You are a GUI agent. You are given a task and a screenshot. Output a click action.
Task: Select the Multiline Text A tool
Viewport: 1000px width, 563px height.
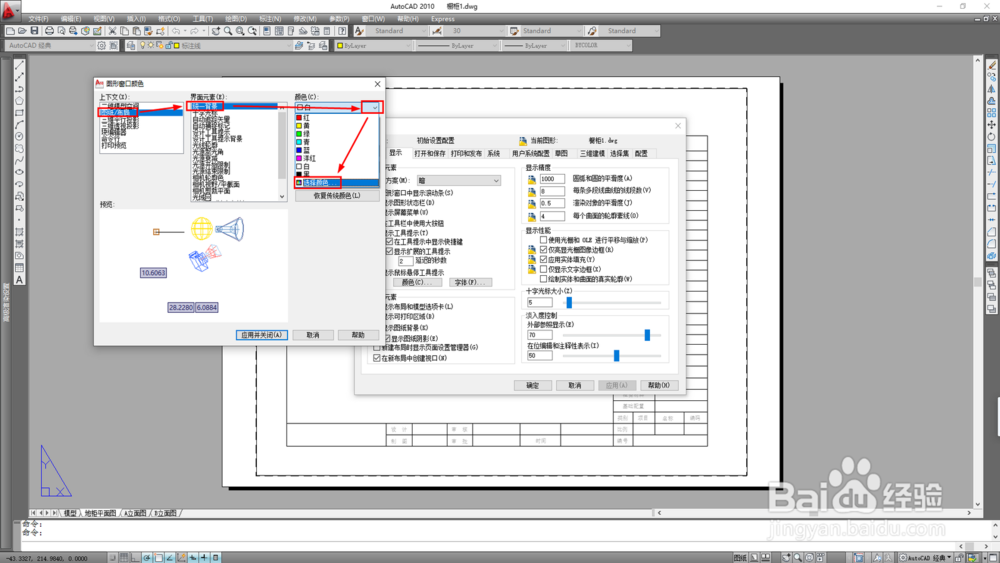coord(19,280)
